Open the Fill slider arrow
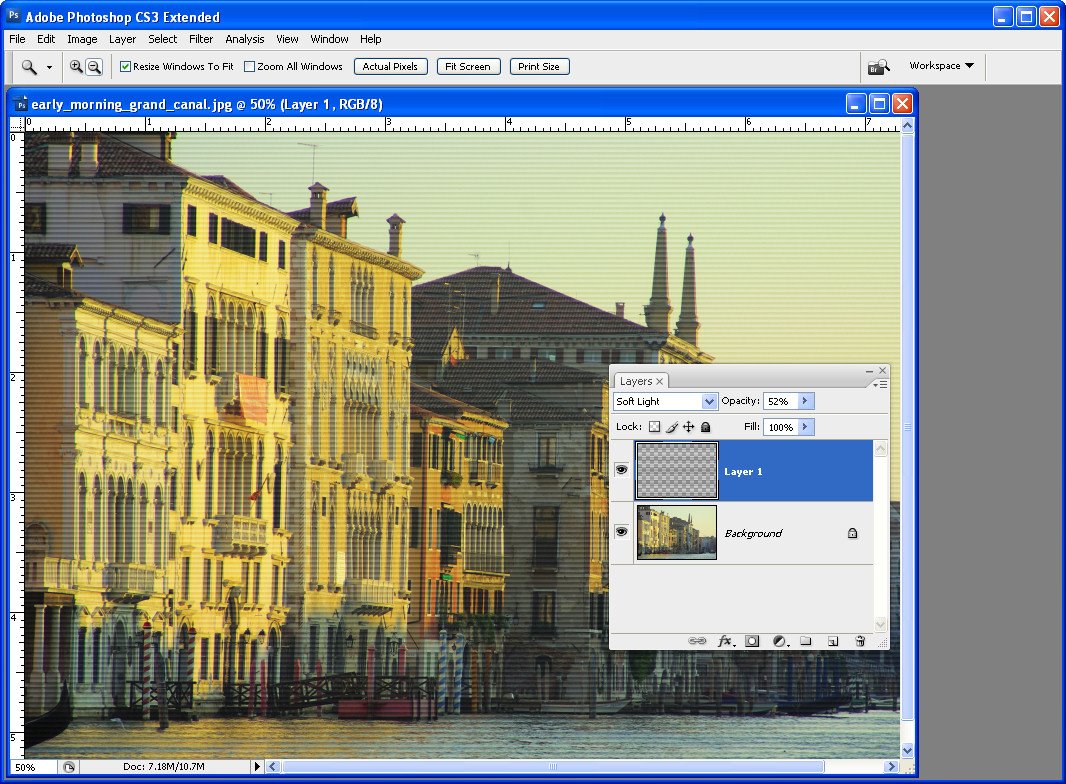The image size is (1066, 784). pos(806,427)
